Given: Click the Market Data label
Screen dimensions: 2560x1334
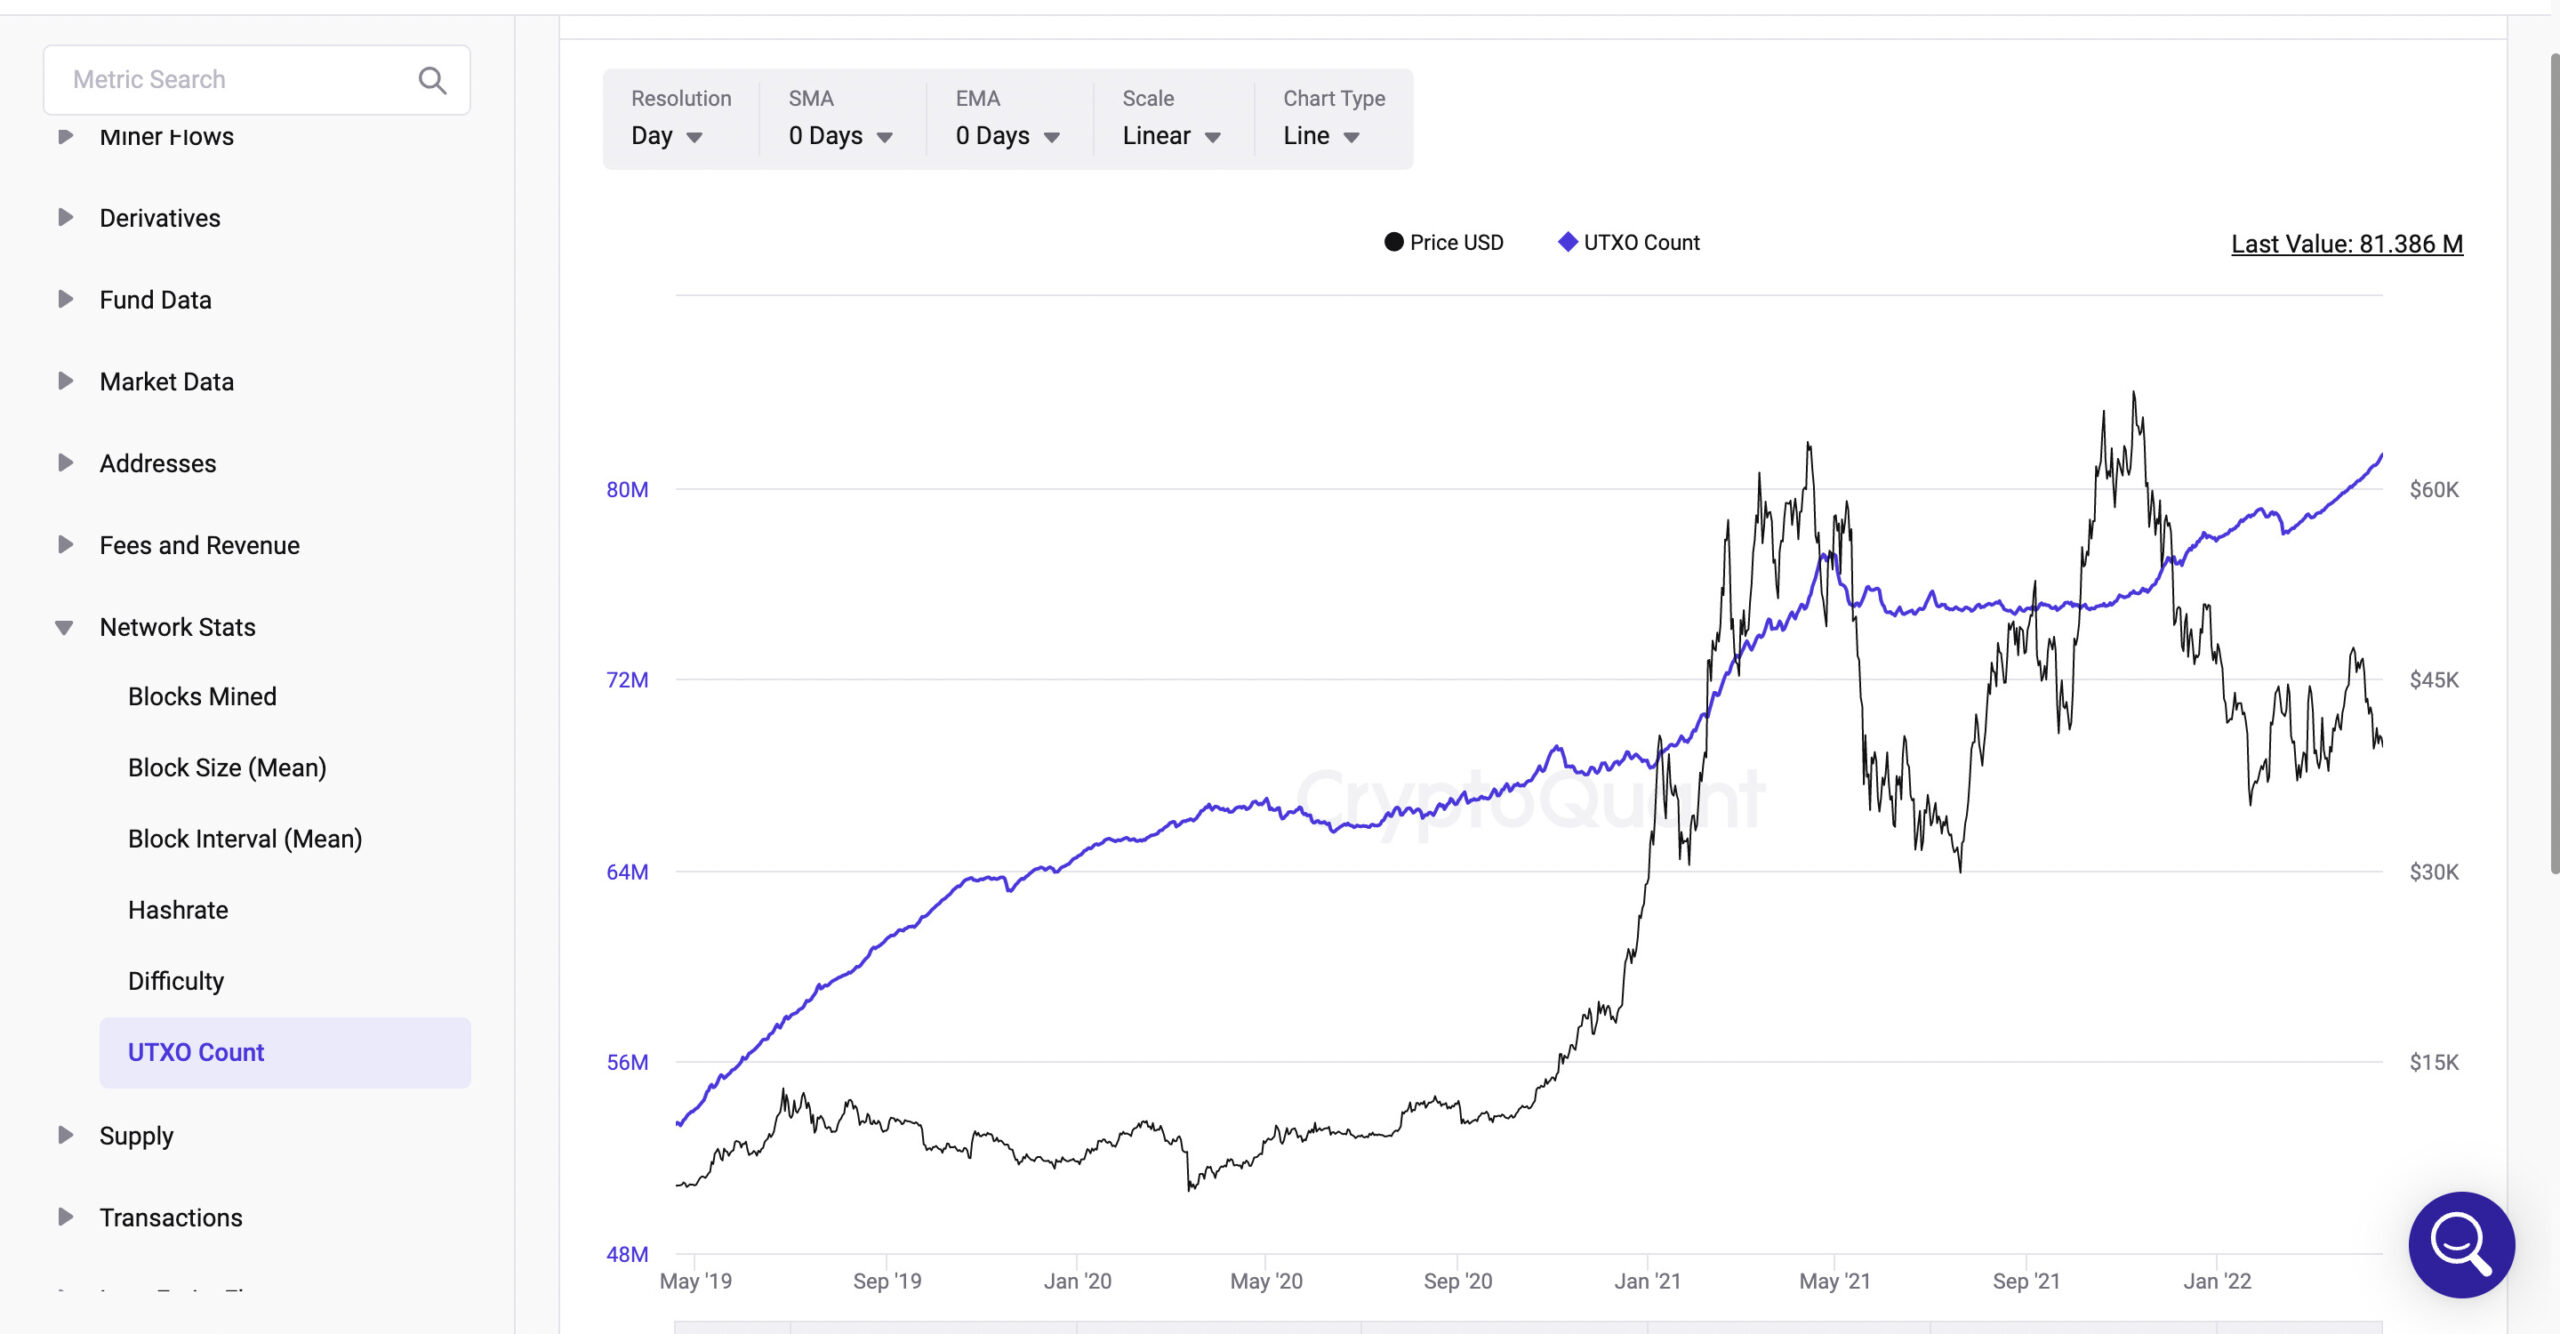Looking at the screenshot, I should (167, 382).
